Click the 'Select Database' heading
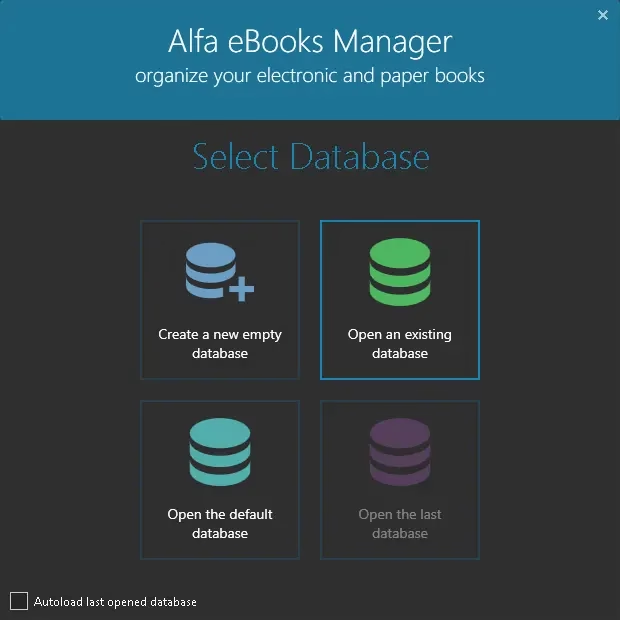The image size is (620, 620). [x=310, y=157]
